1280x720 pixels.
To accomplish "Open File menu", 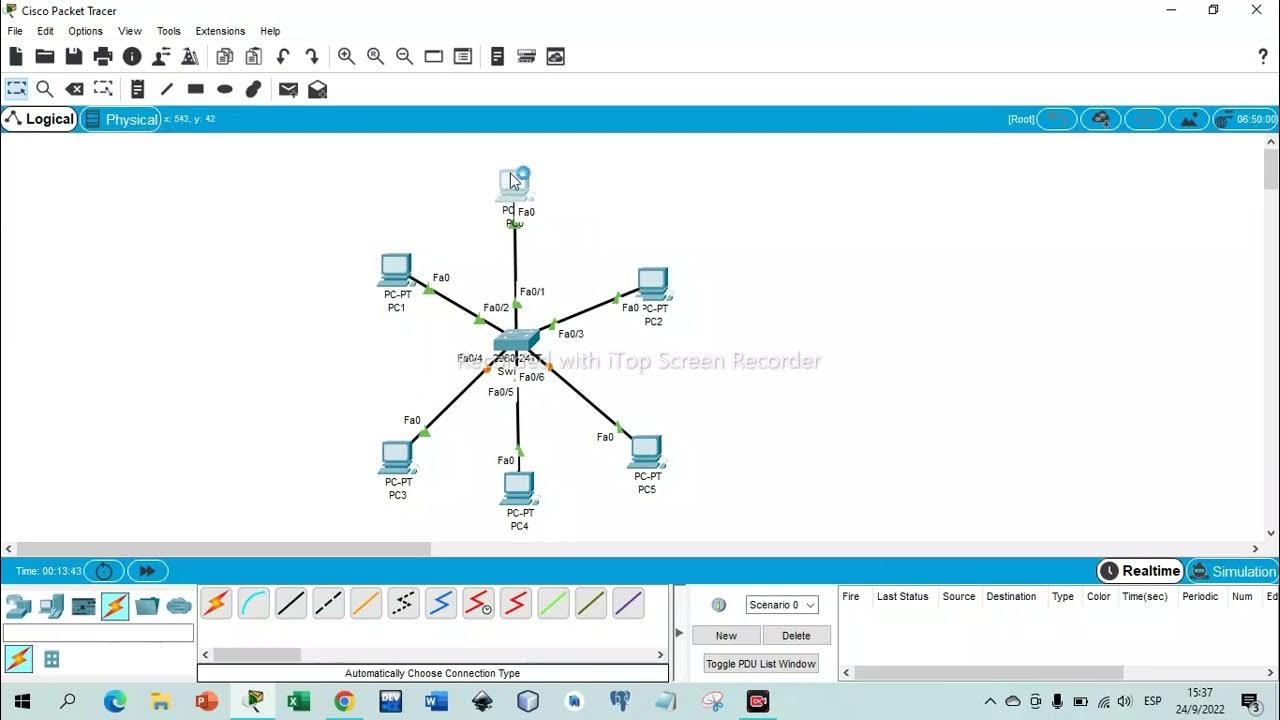I will coord(15,31).
